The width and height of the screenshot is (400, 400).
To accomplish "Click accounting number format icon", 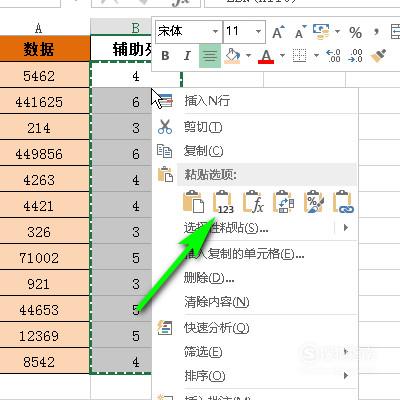I will (x=321, y=31).
